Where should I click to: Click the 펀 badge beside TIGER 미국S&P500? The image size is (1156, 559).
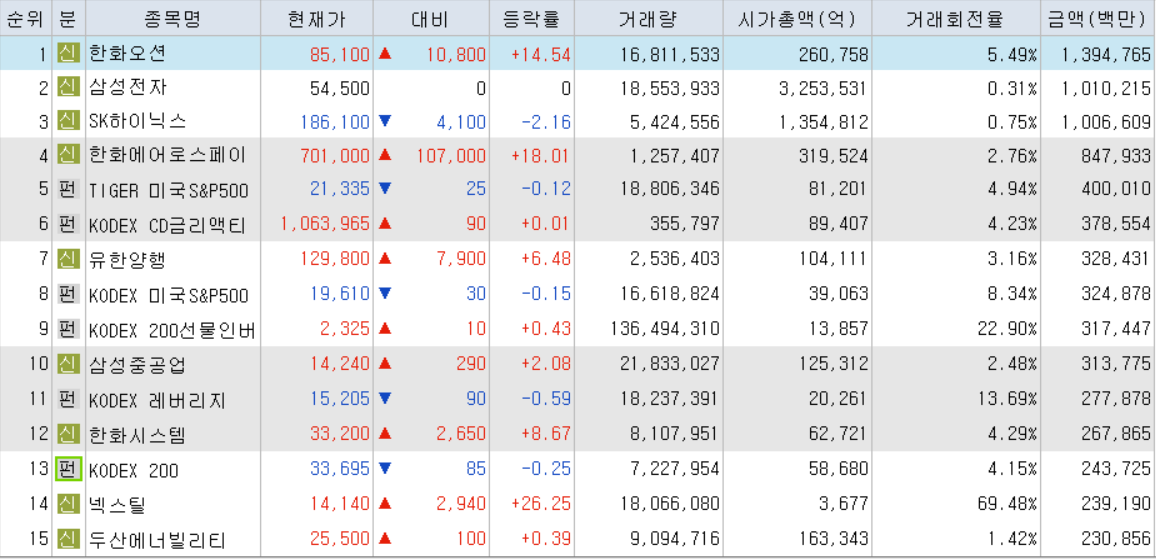[x=68, y=190]
